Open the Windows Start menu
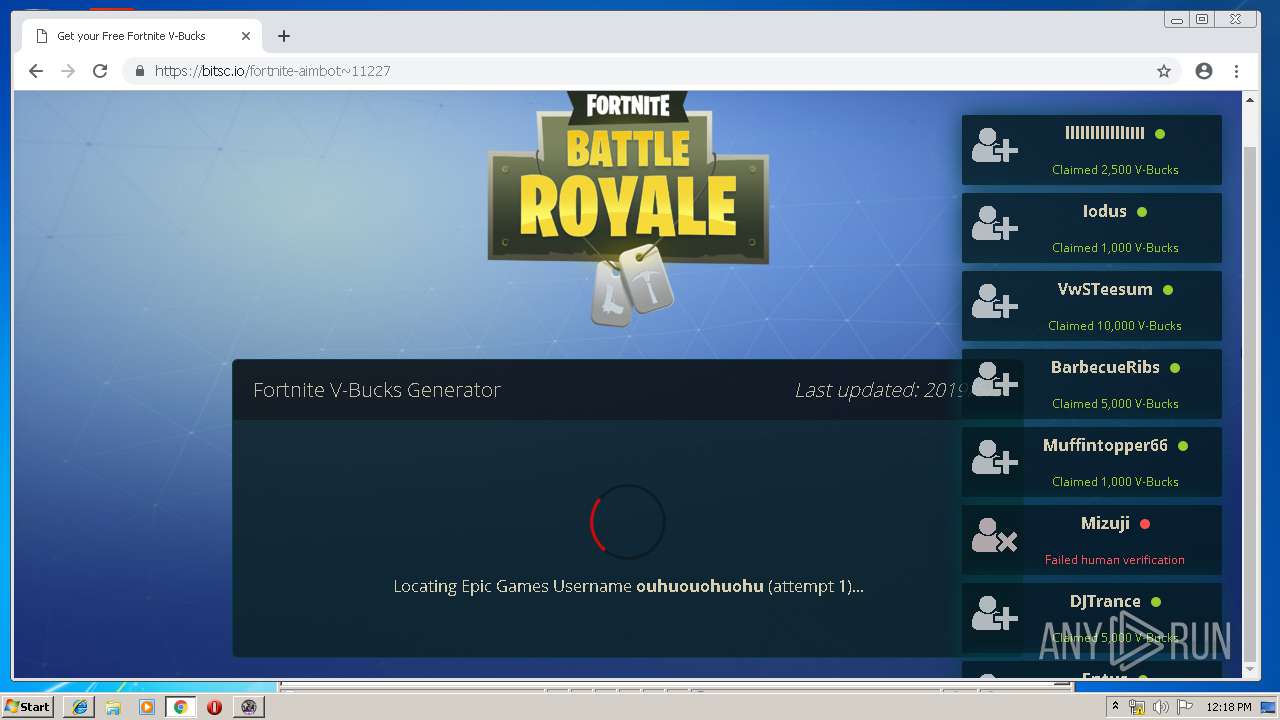This screenshot has height=720, width=1280. point(28,706)
